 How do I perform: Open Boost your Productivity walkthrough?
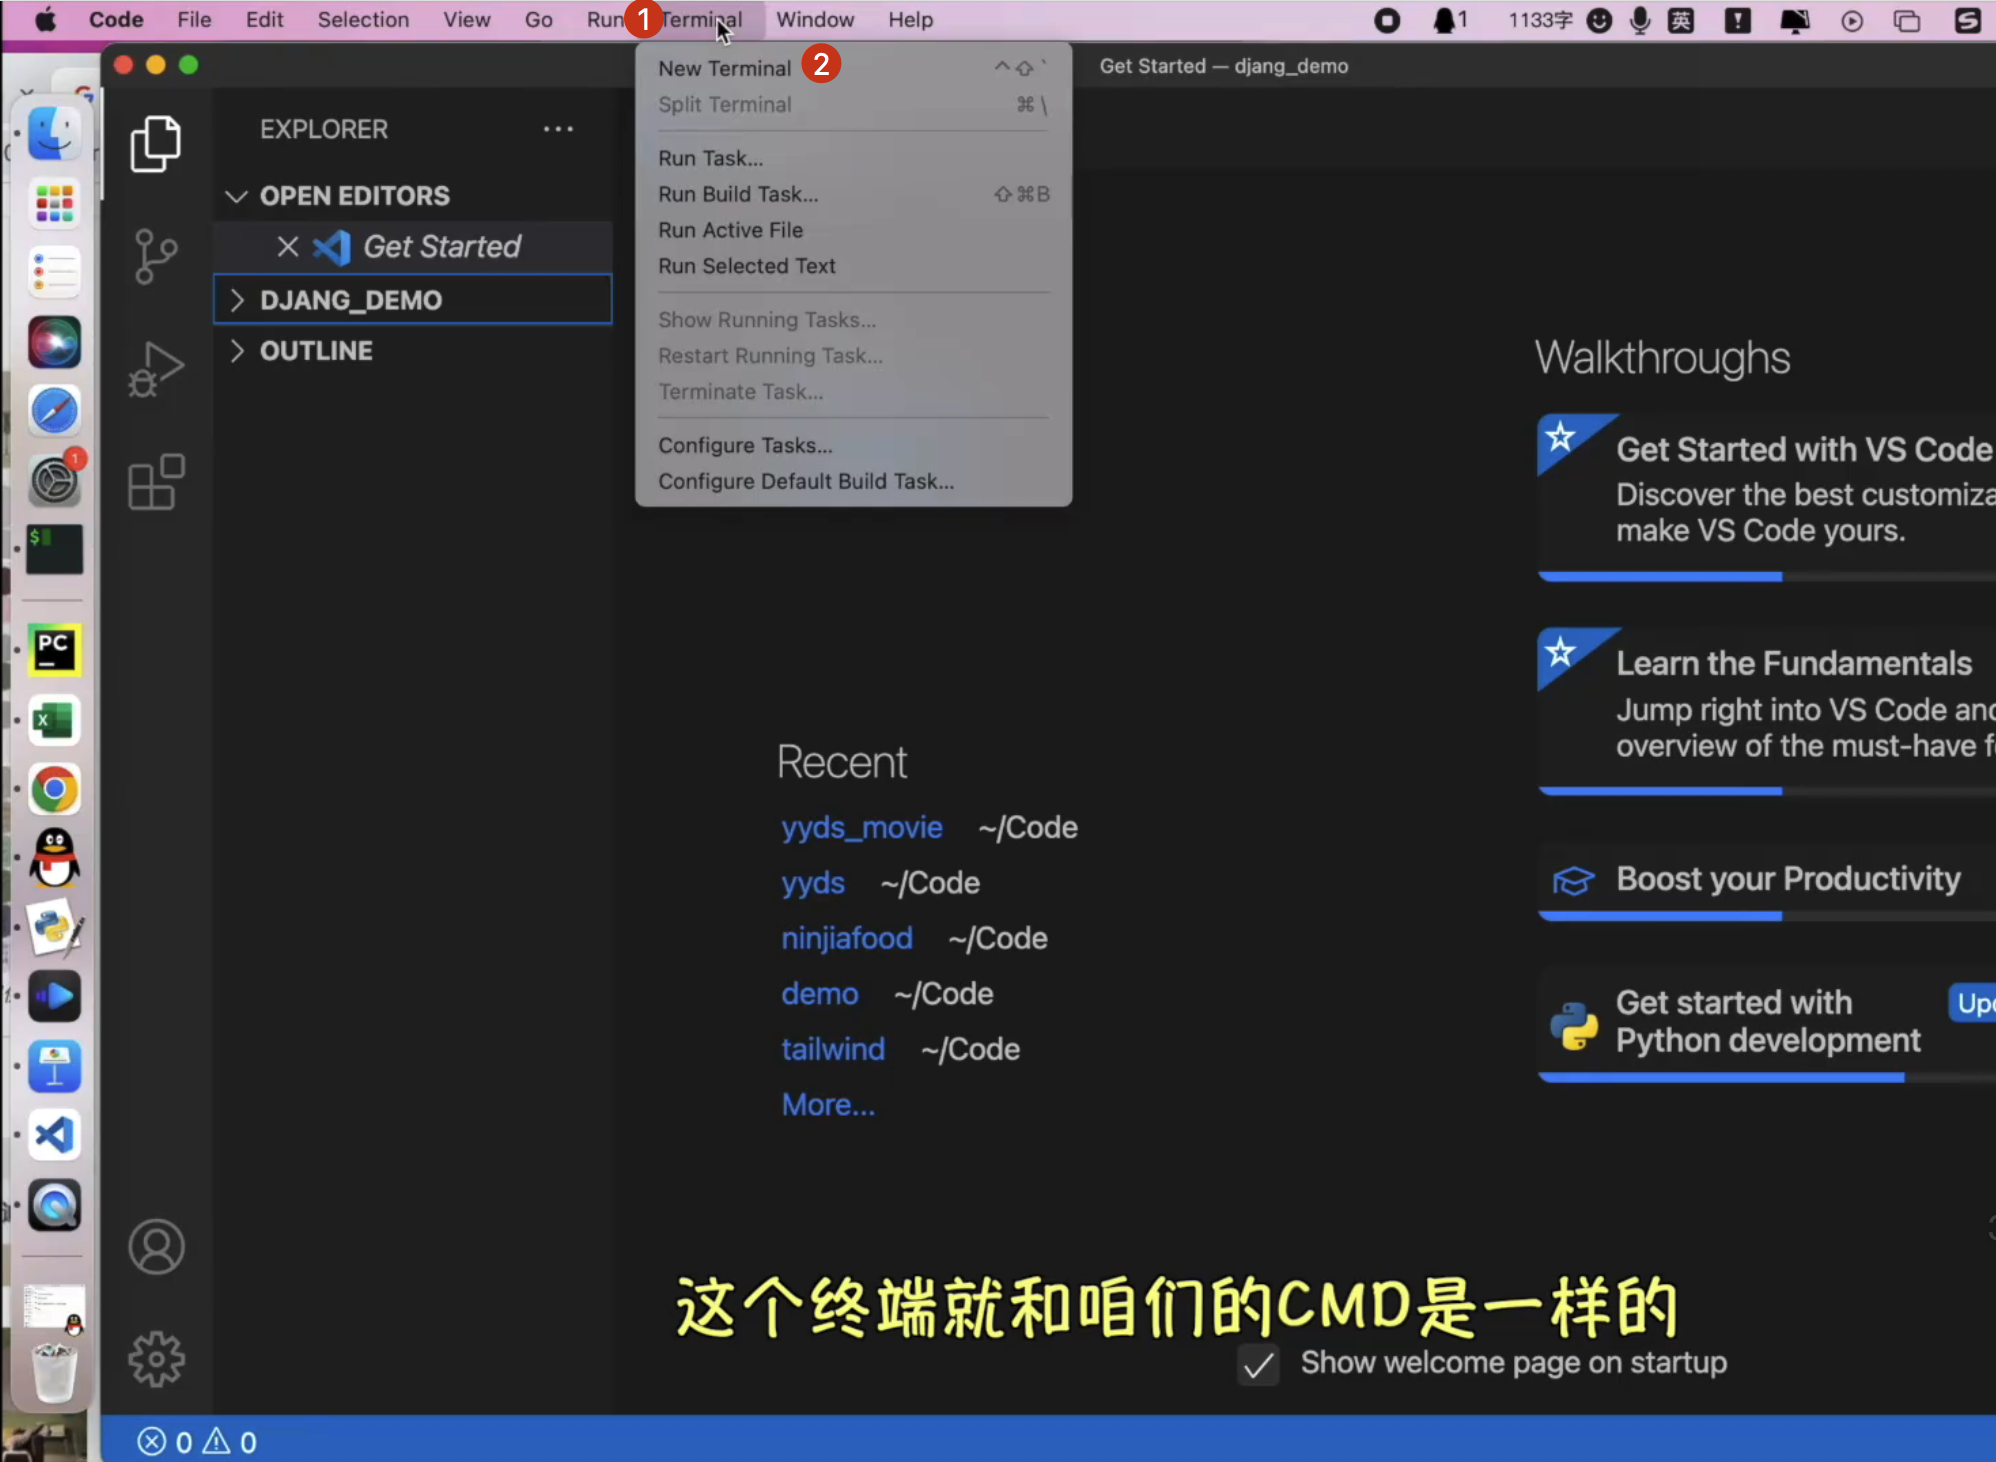click(1766, 880)
